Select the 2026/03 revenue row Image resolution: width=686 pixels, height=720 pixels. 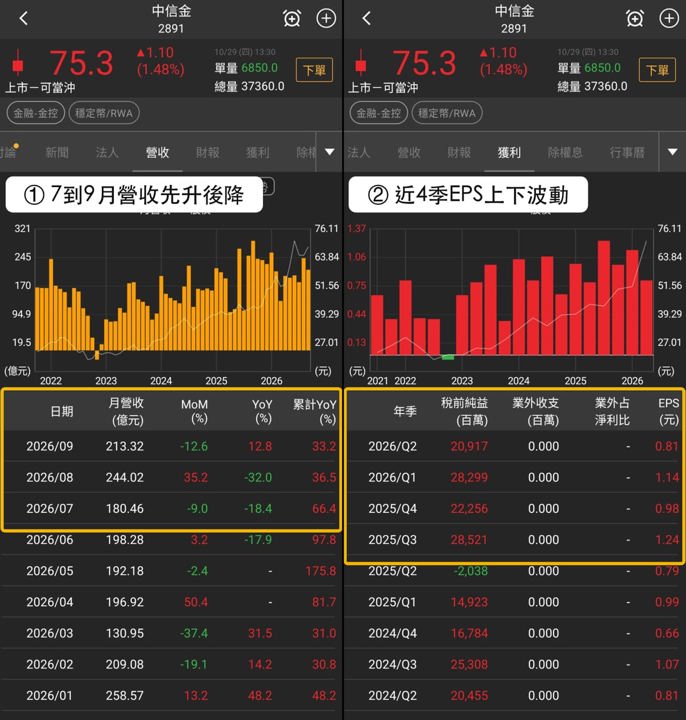point(171,633)
